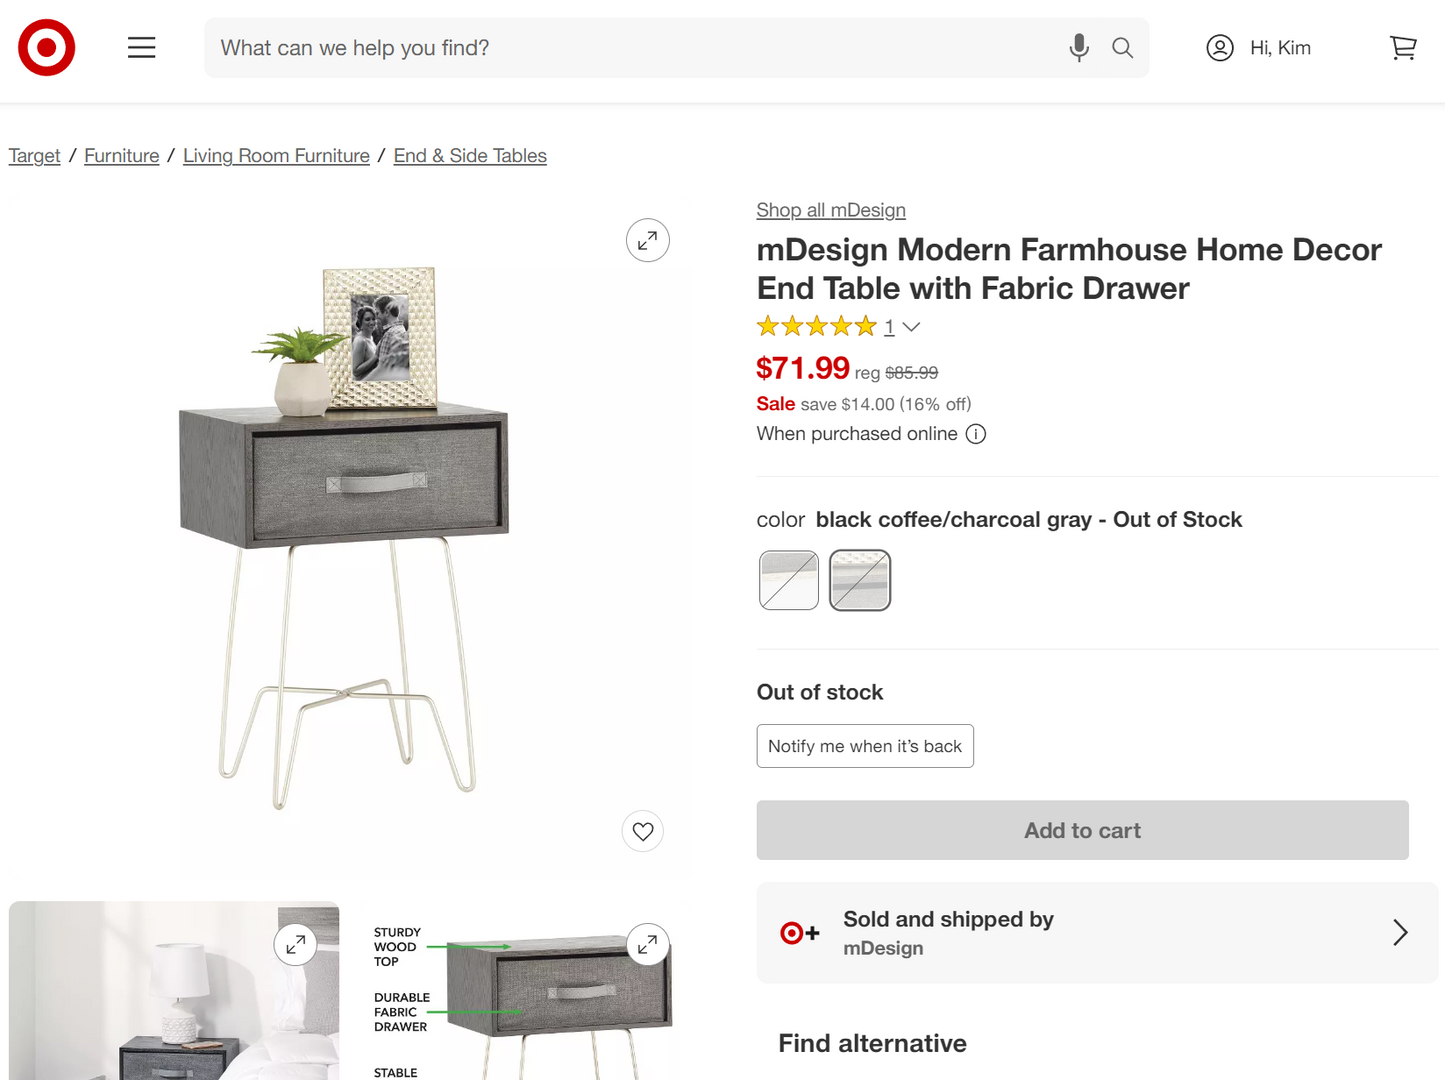Navigate to the Living Room Furniture breadcrumb
The image size is (1445, 1080).
(276, 156)
